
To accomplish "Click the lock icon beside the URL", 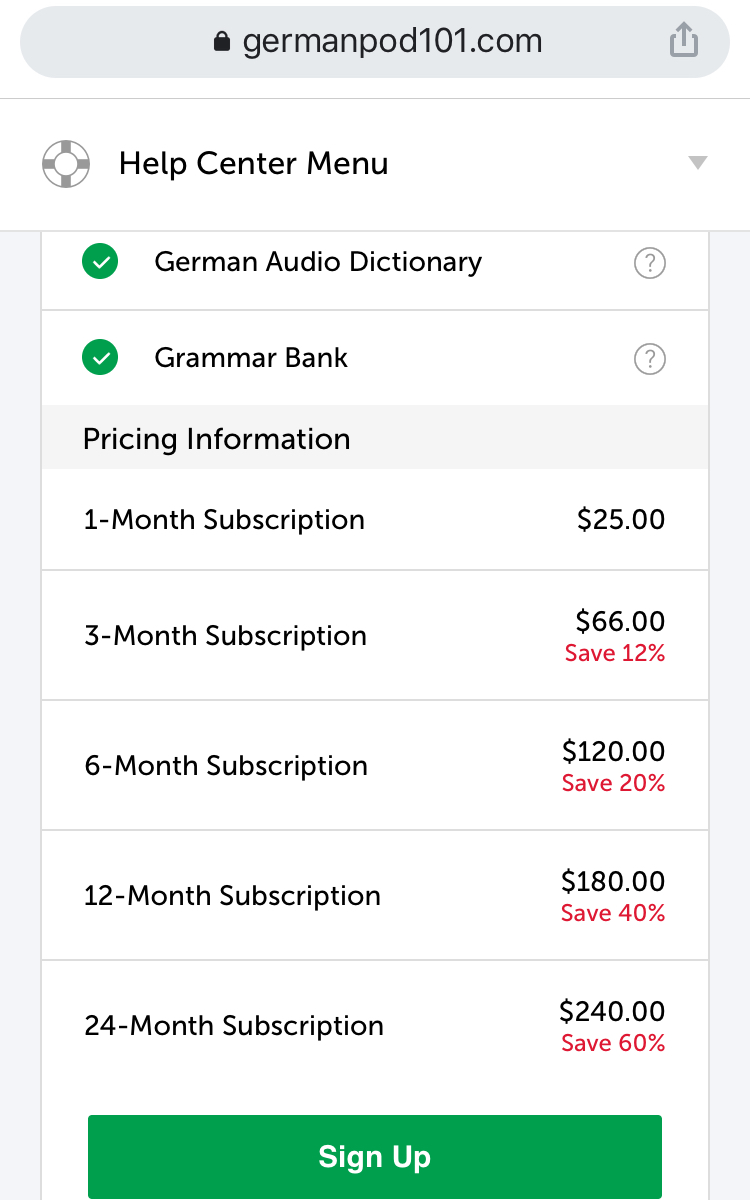I will pyautogui.click(x=222, y=42).
